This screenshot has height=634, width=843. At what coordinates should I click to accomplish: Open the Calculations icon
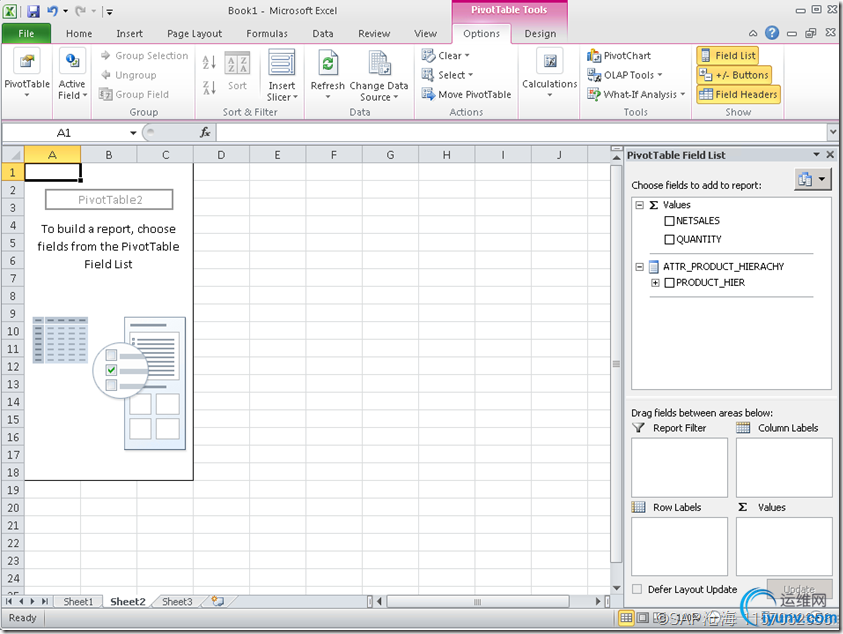[x=549, y=61]
